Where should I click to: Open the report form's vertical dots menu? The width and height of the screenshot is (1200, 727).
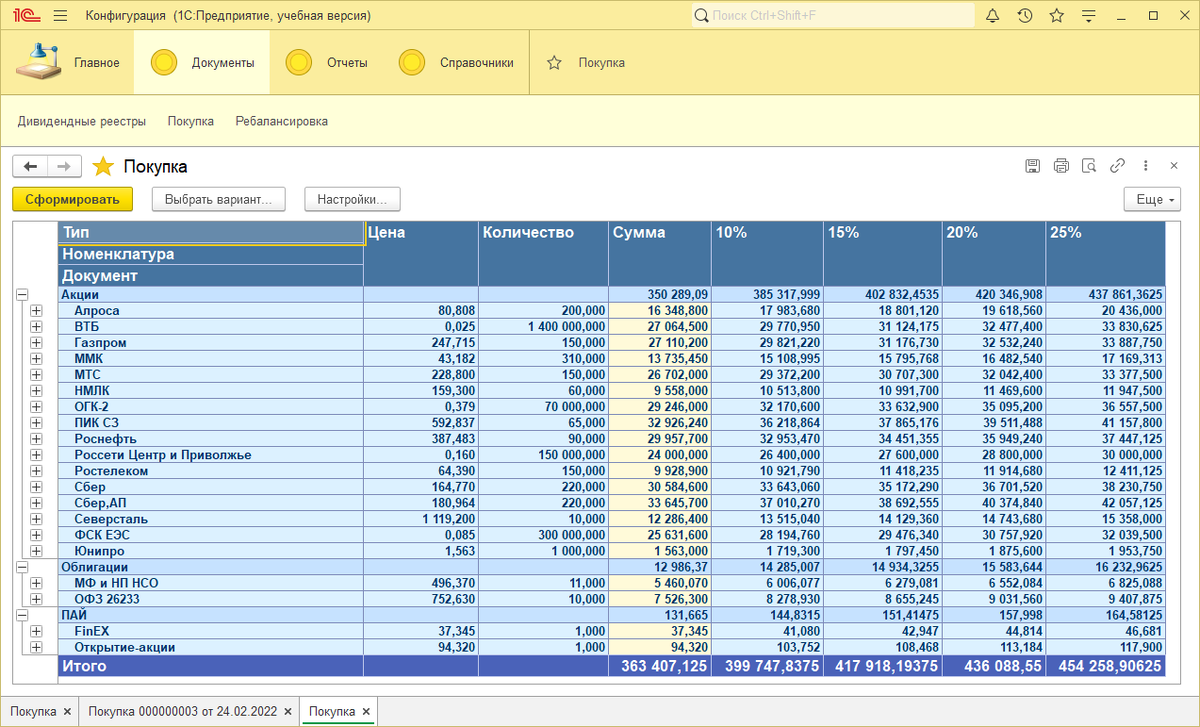(x=1146, y=166)
